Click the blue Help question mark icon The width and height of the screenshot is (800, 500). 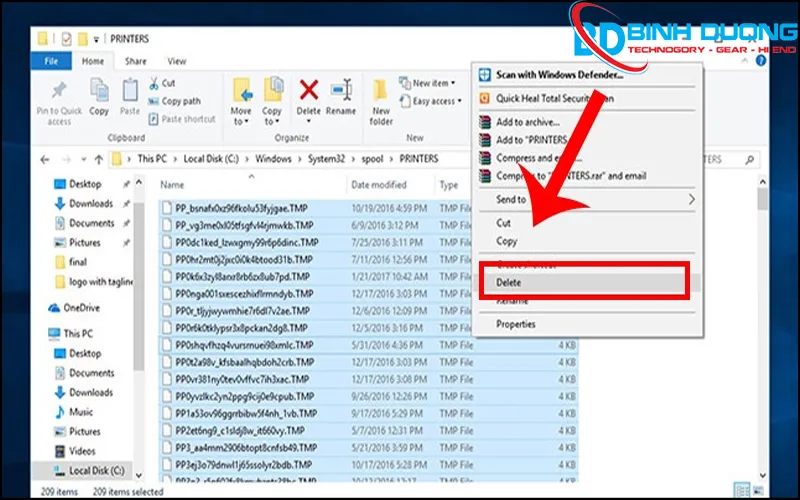coord(761,61)
